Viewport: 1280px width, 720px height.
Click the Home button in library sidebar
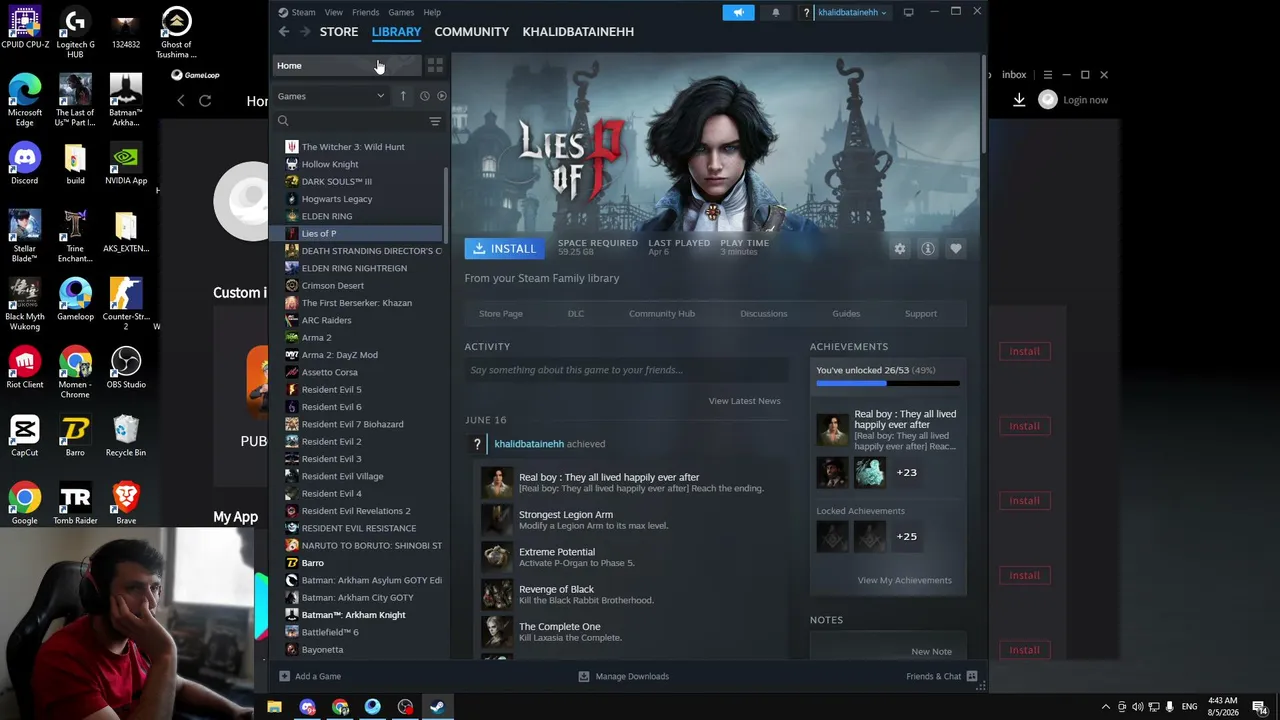click(347, 65)
